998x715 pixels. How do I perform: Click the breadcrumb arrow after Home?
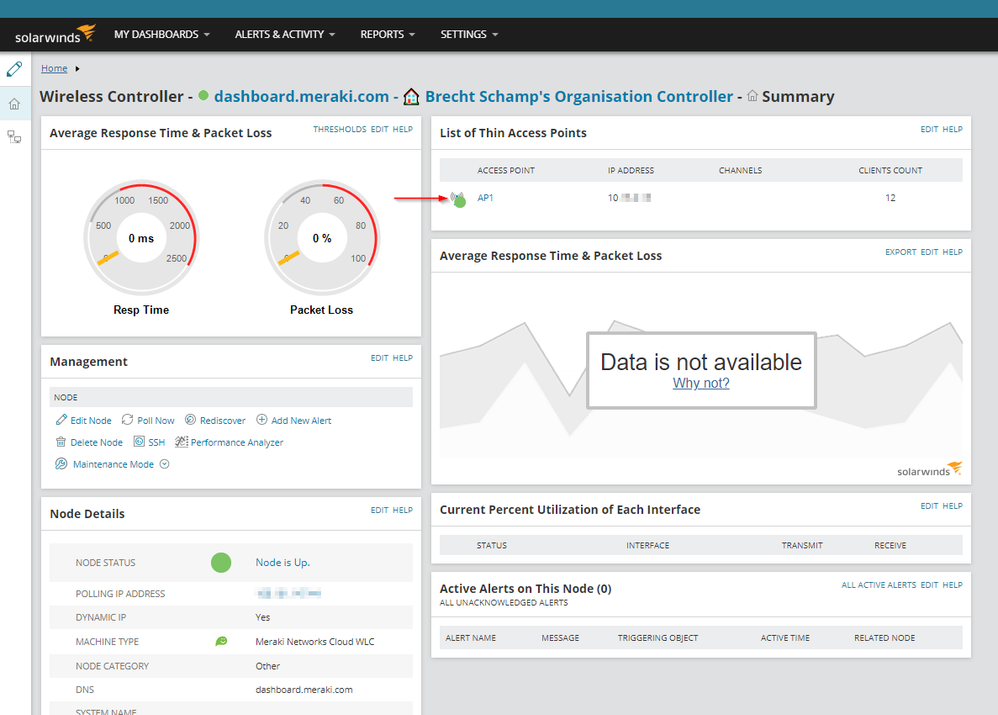tap(77, 69)
